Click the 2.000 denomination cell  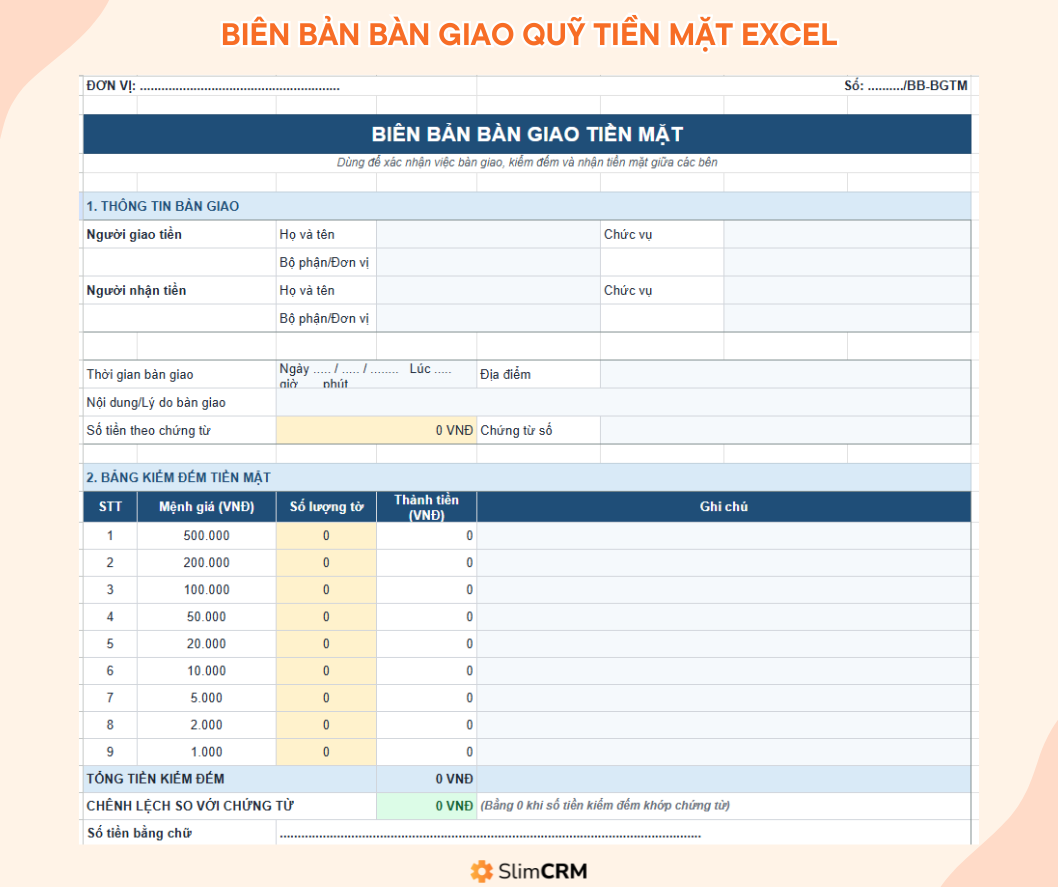tap(206, 724)
